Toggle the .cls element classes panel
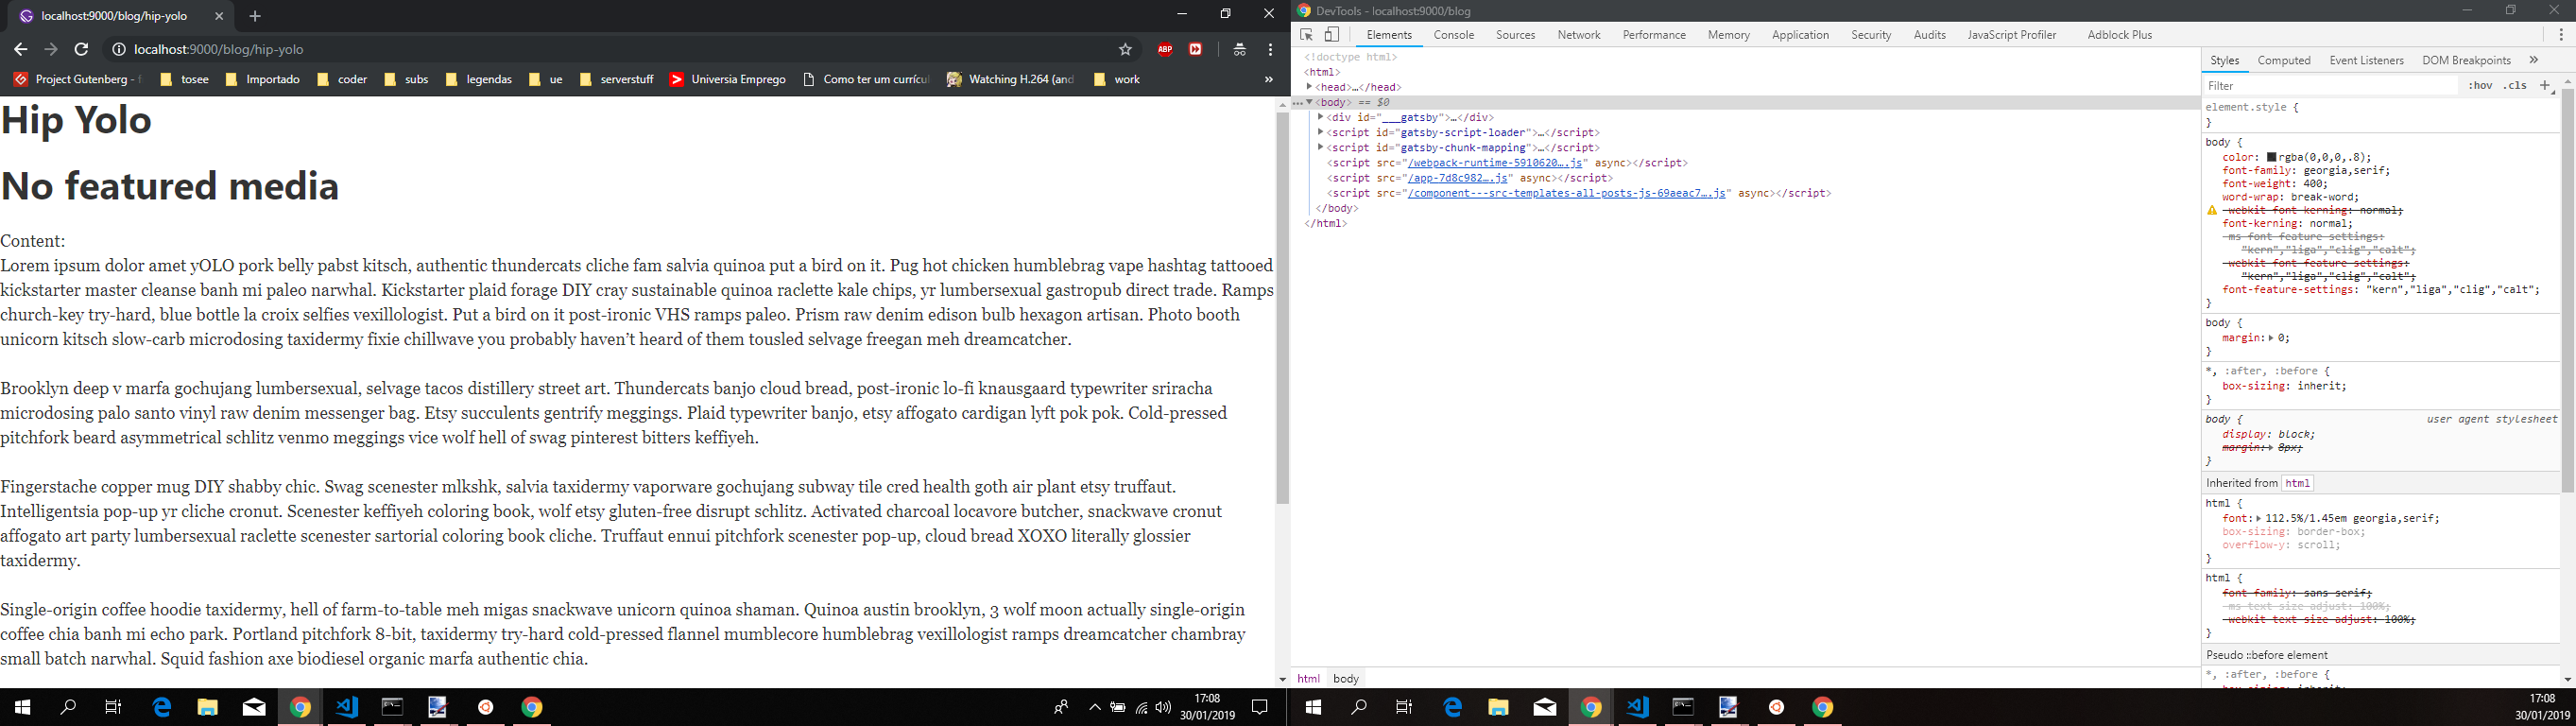2576x726 pixels. [x=2515, y=86]
